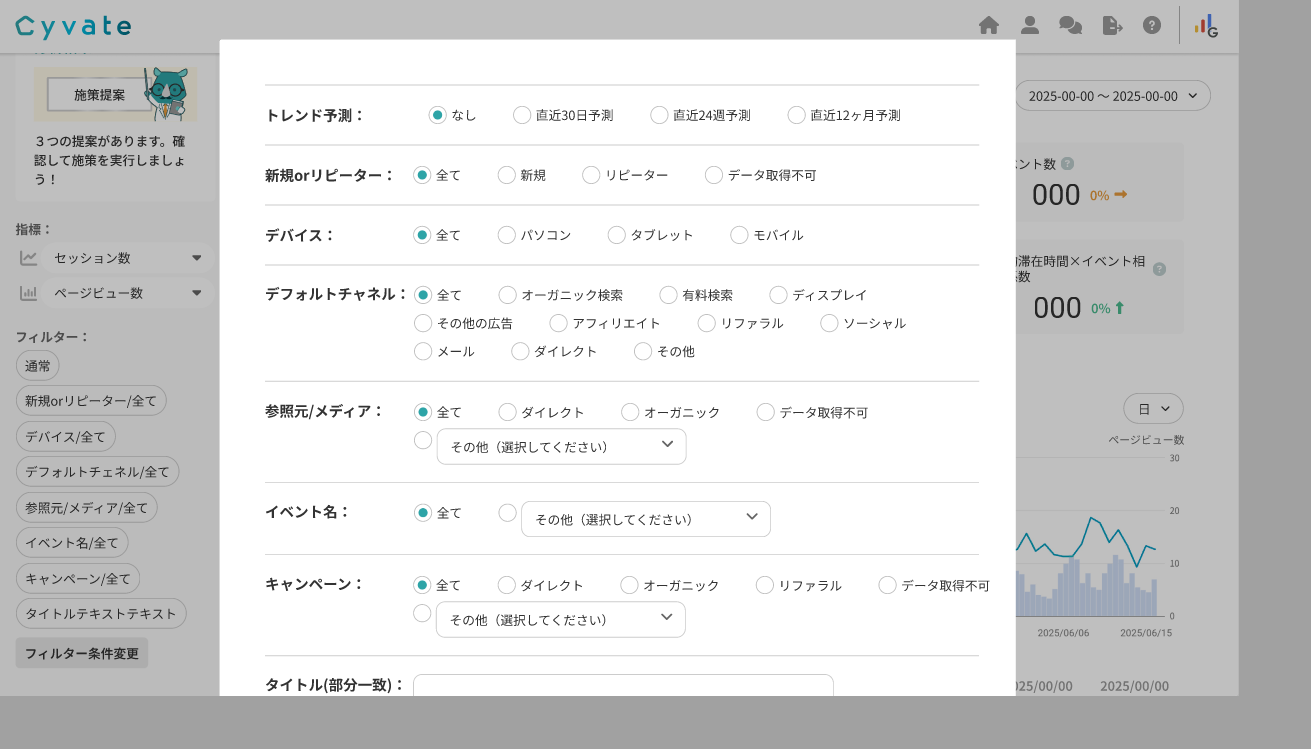Image resolution: width=1311 pixels, height=749 pixels.
Task: Click the bar chart icon beside ページビュー数
Action: tap(29, 293)
